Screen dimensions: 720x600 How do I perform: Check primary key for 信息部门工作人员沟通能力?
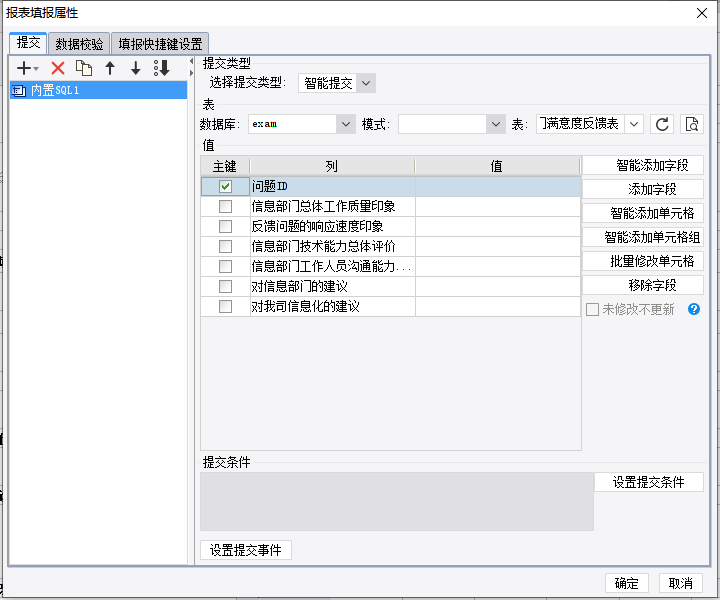(225, 266)
